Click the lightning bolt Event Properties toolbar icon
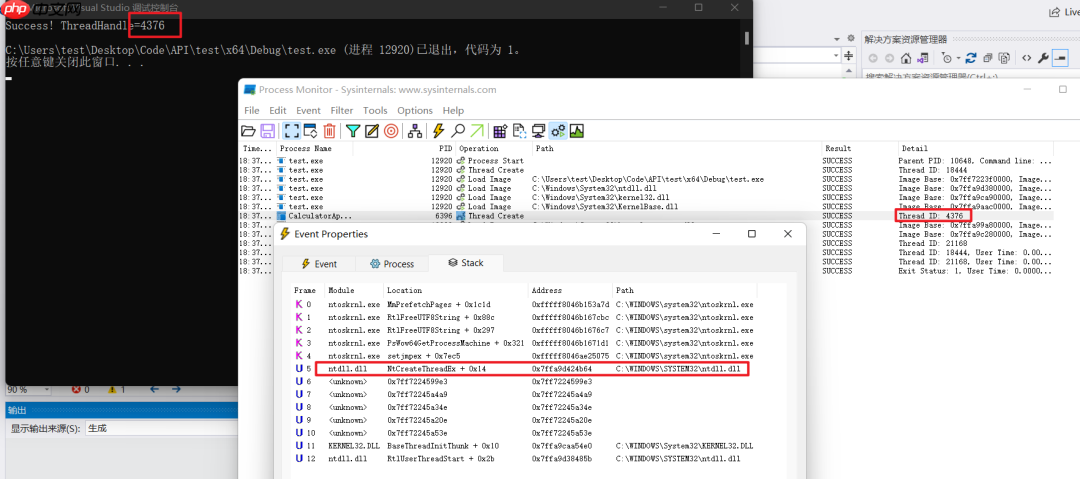1080x479 pixels. (x=437, y=130)
